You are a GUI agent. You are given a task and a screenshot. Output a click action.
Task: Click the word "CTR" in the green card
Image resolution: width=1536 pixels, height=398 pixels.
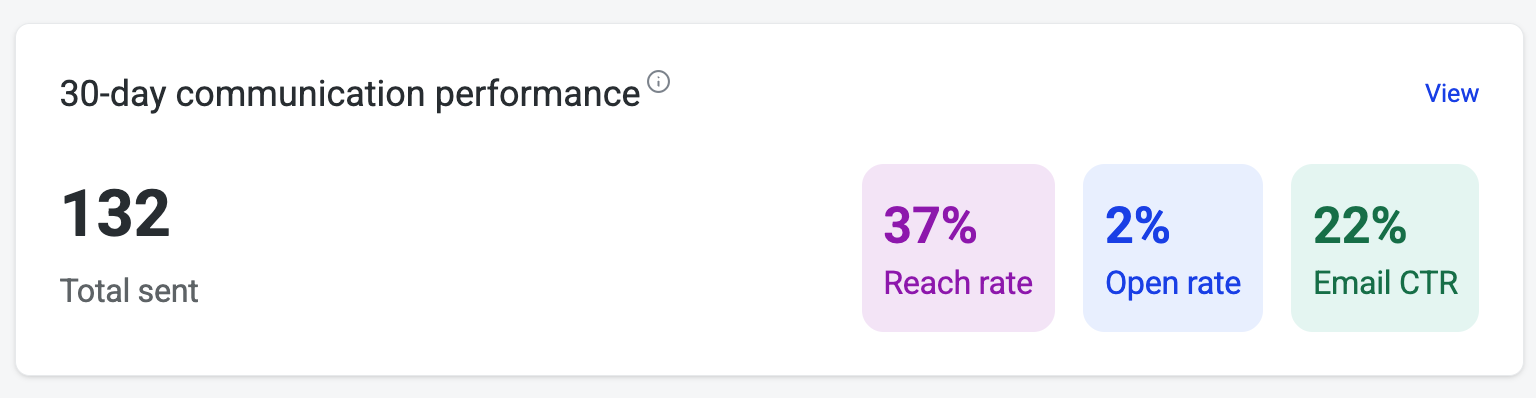pos(1427,283)
